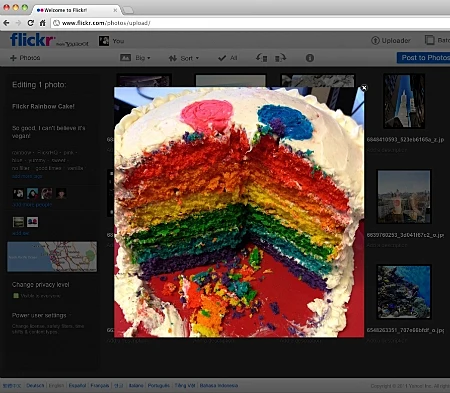This screenshot has width=450, height=393.
Task: Switch language to Tiếng Việt
Action: click(x=185, y=386)
